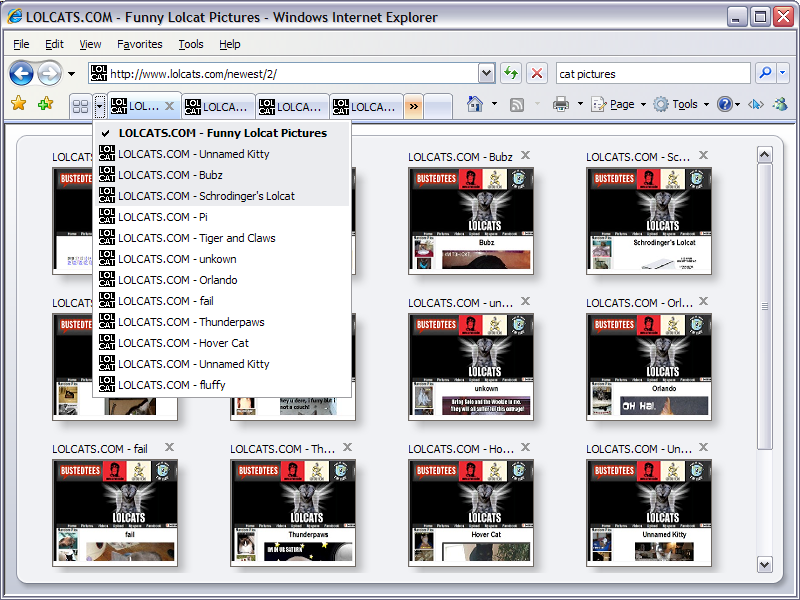Open the Favorites menu in menu bar
The width and height of the screenshot is (800, 600).
tap(139, 44)
